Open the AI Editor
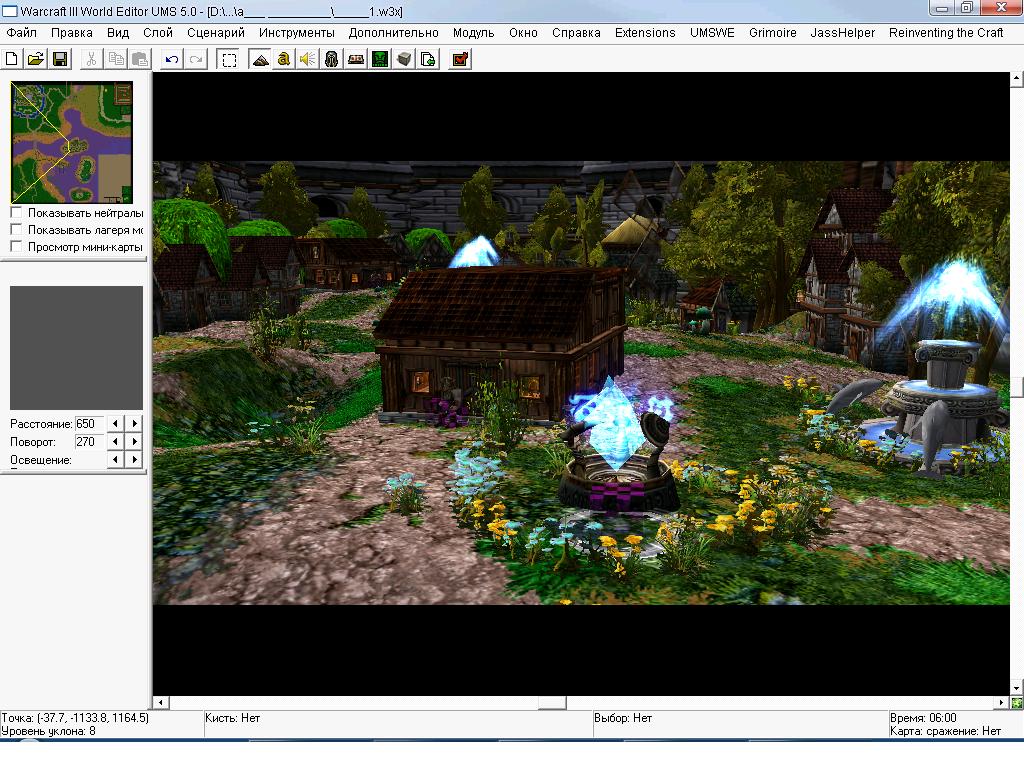The width and height of the screenshot is (1024, 768). pos(380,59)
